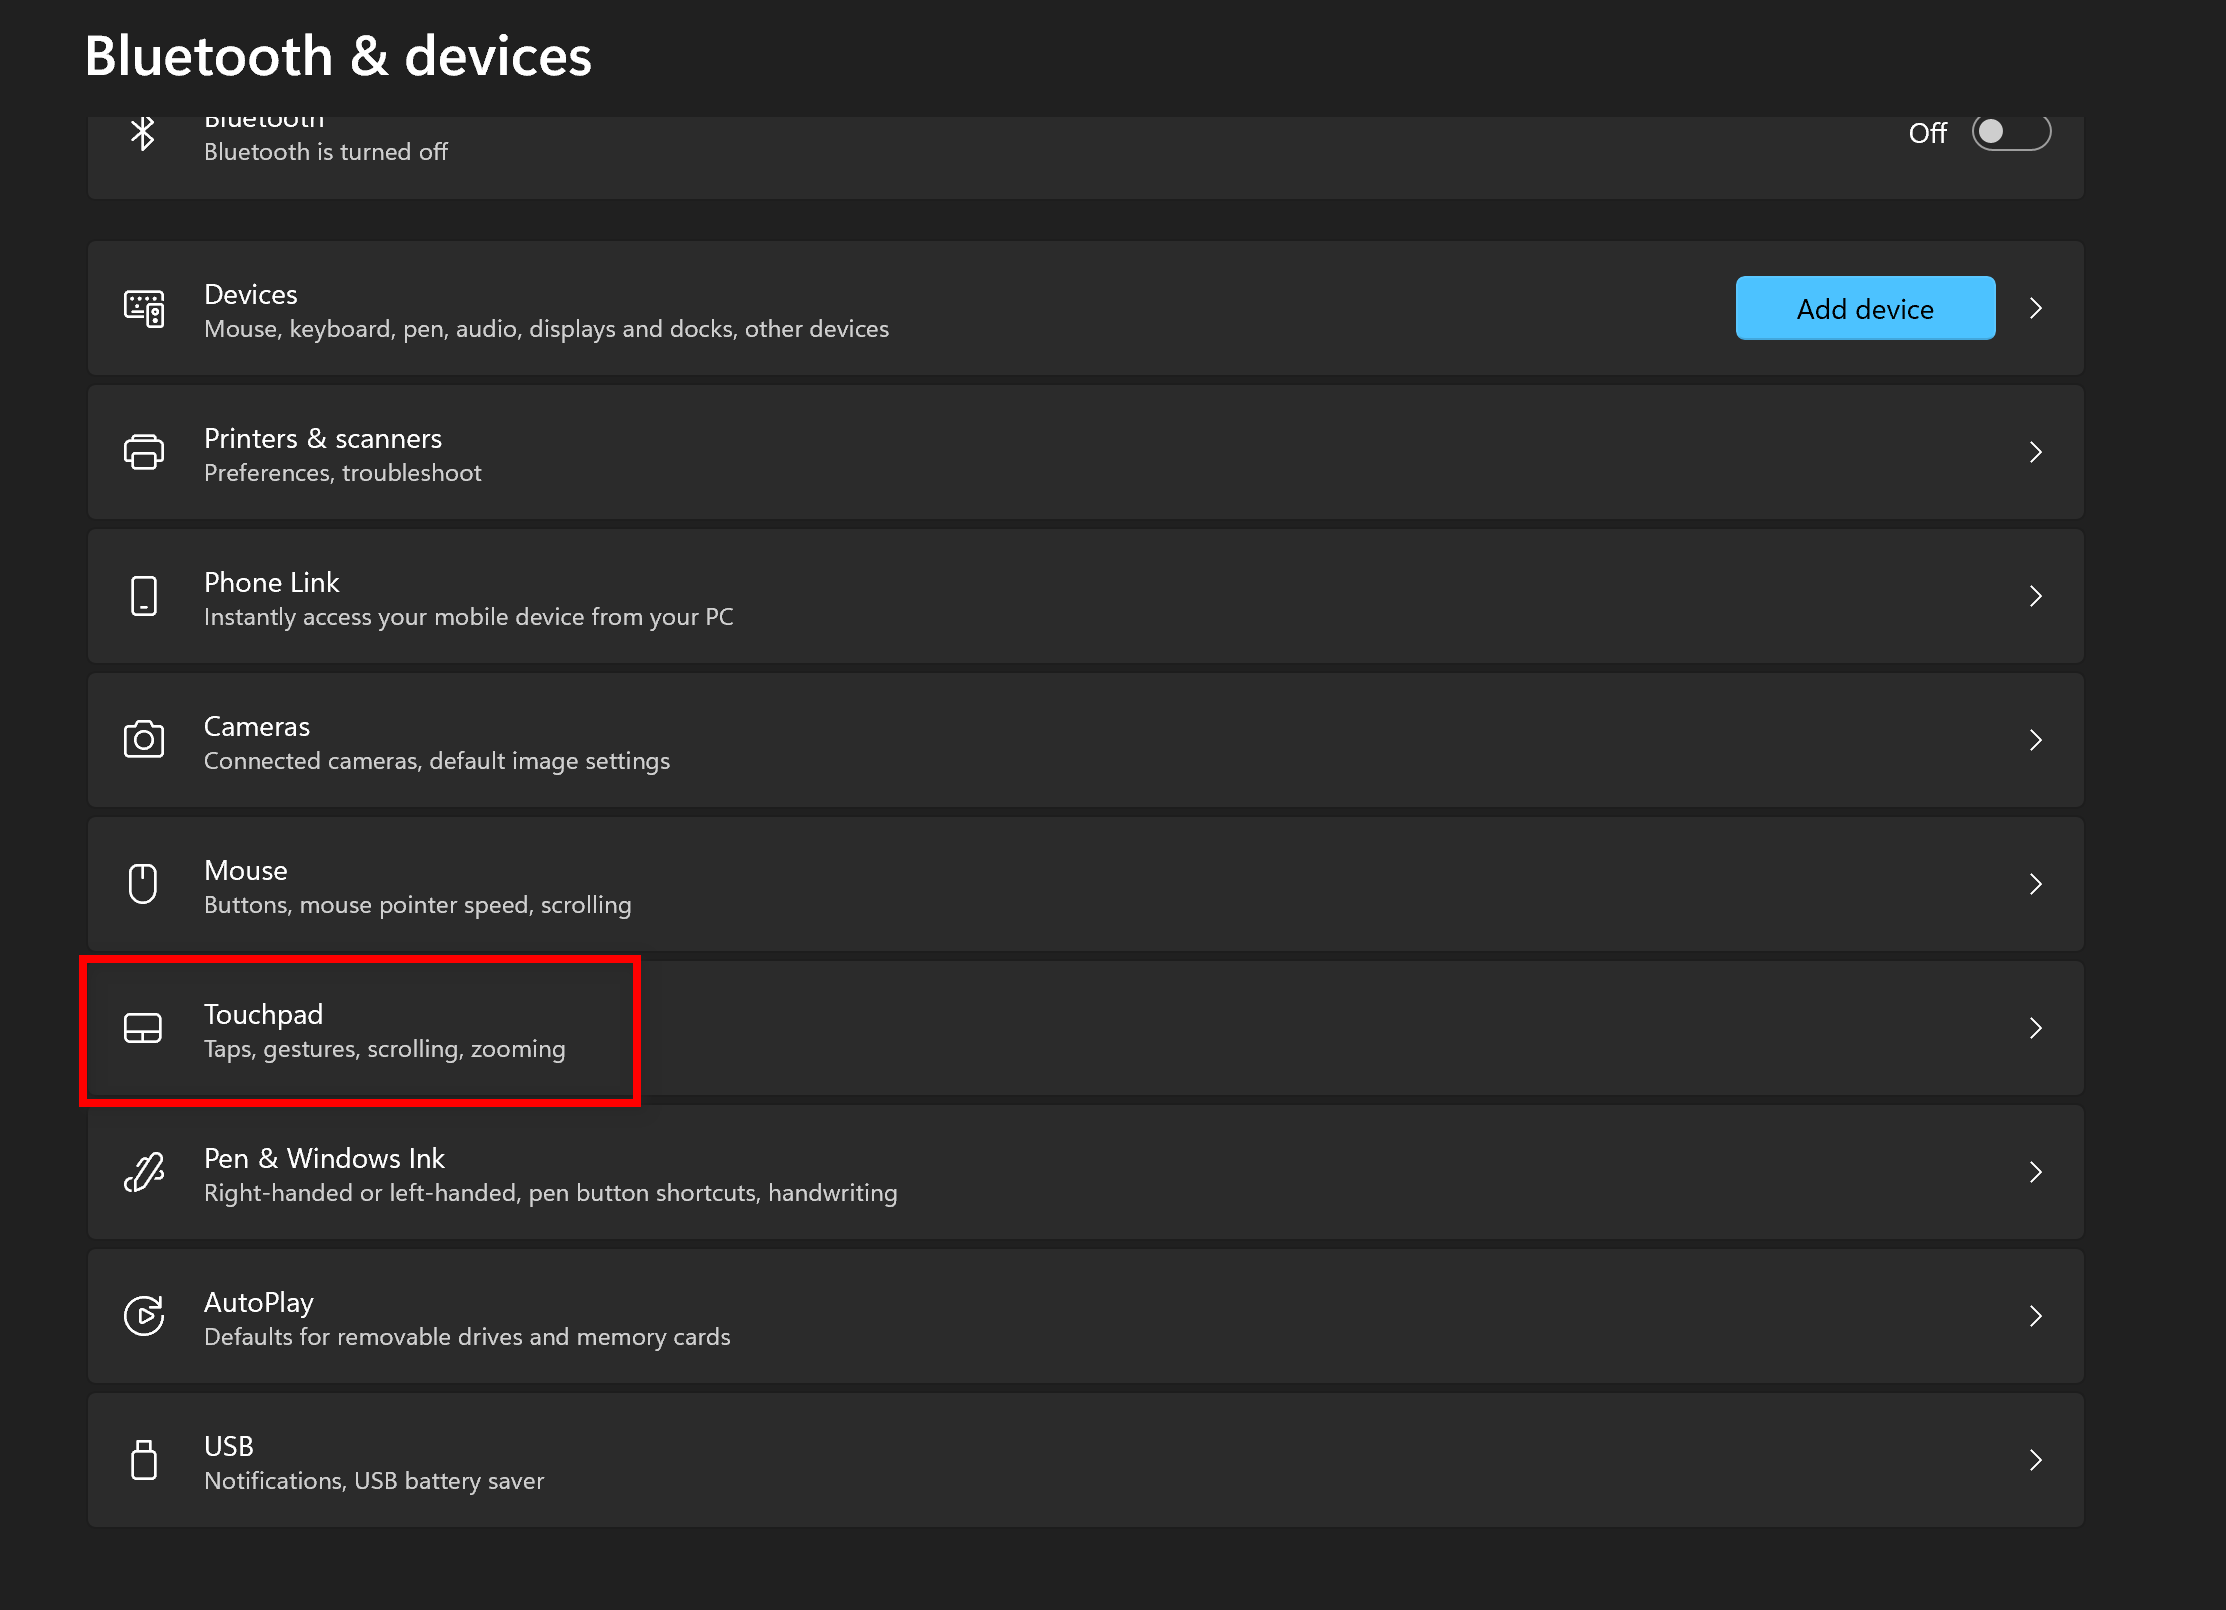
Task: Click the Phone Link phone icon
Action: pyautogui.click(x=144, y=596)
